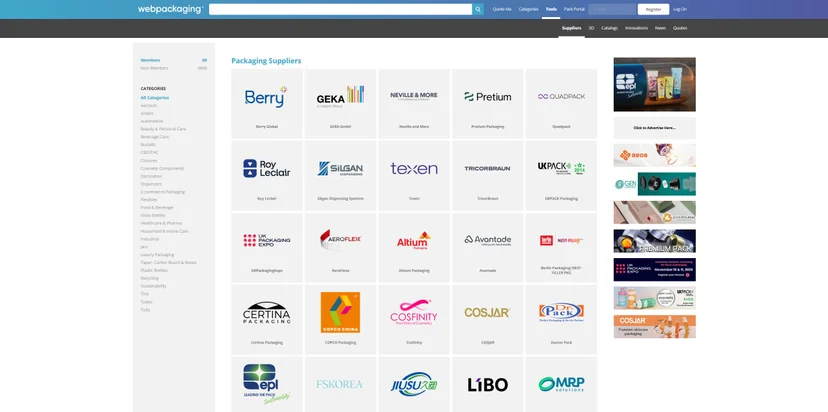Screen dimensions: 828x412
Task: Open the Pretium Packaging supplier card
Action: (487, 104)
